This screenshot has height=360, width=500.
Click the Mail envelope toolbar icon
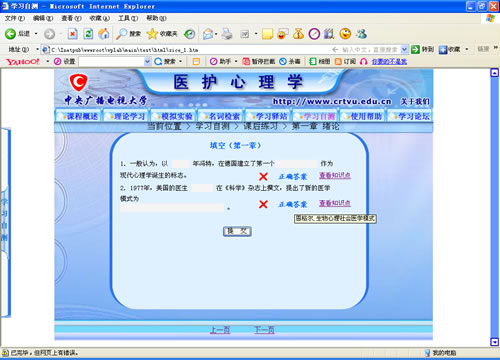(208, 34)
